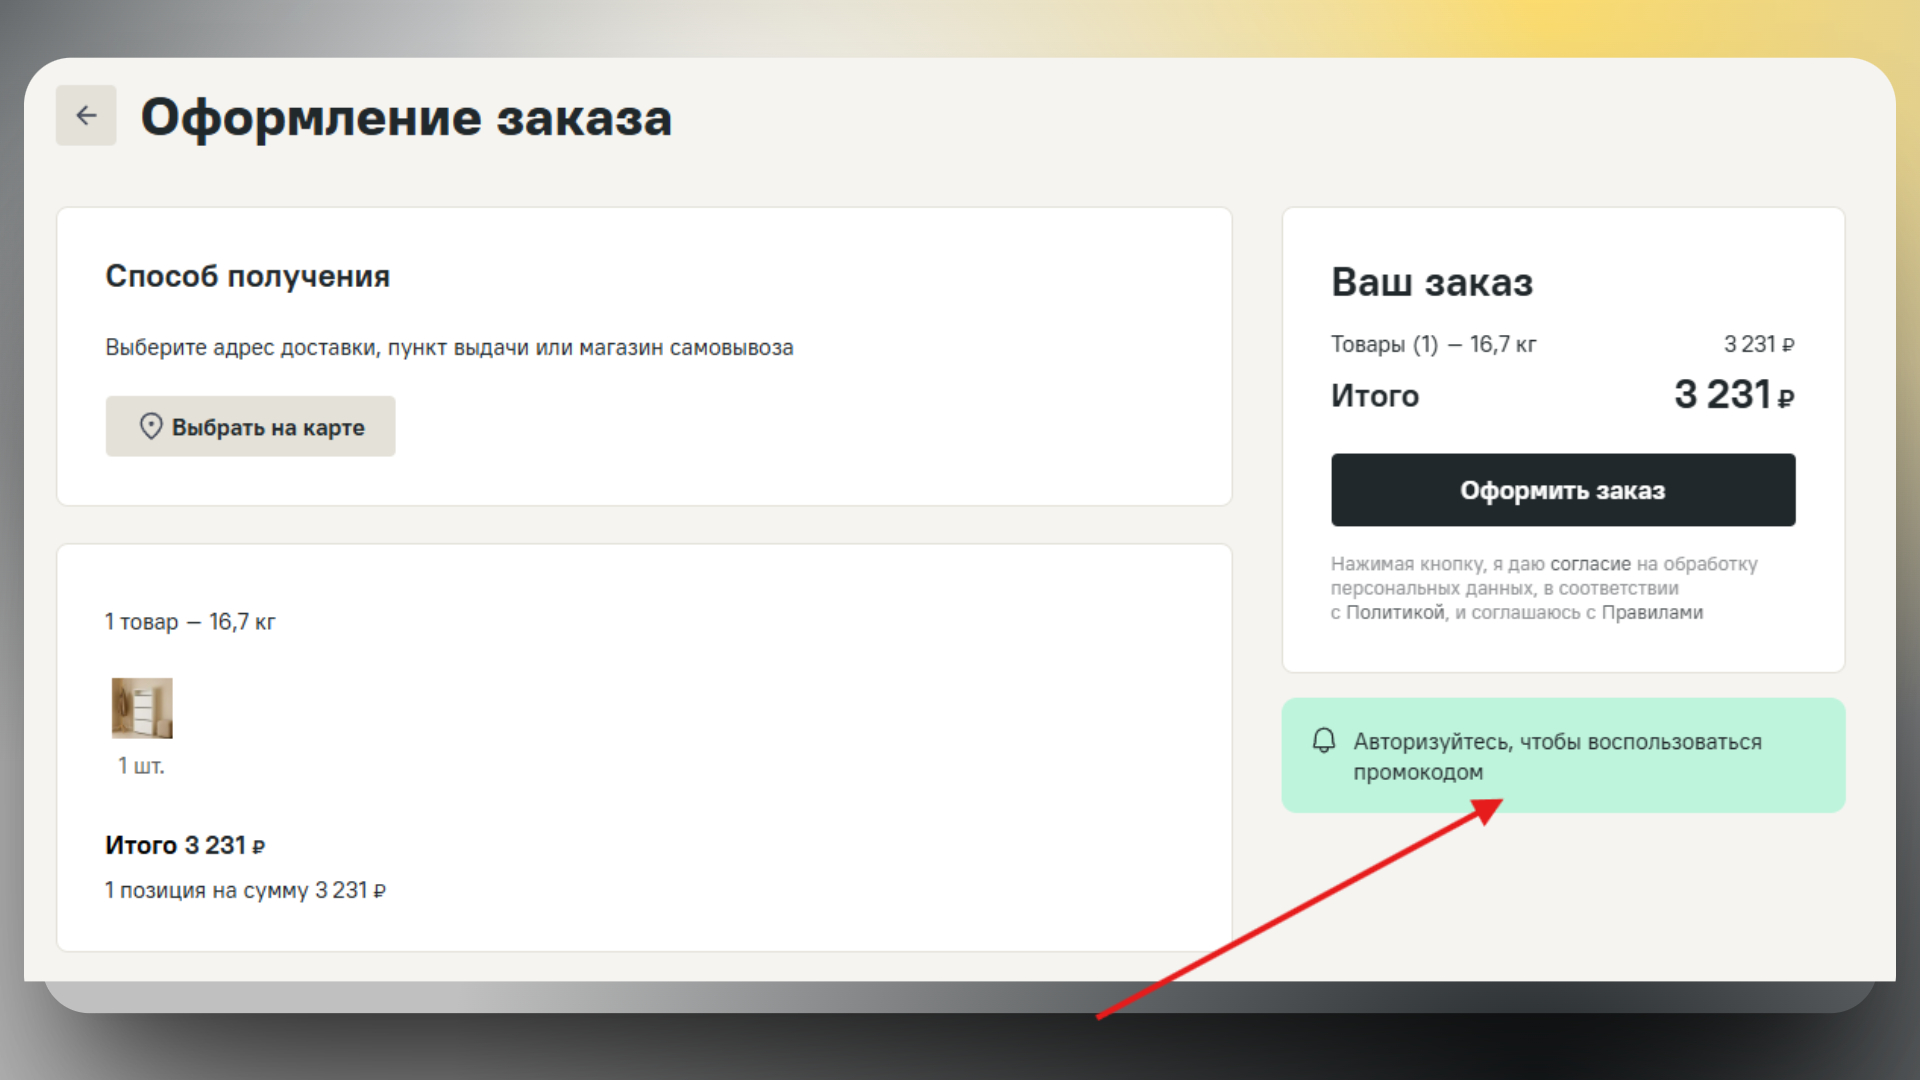Open the product thumbnail image
1920x1080 pixels.
pyautogui.click(x=142, y=708)
